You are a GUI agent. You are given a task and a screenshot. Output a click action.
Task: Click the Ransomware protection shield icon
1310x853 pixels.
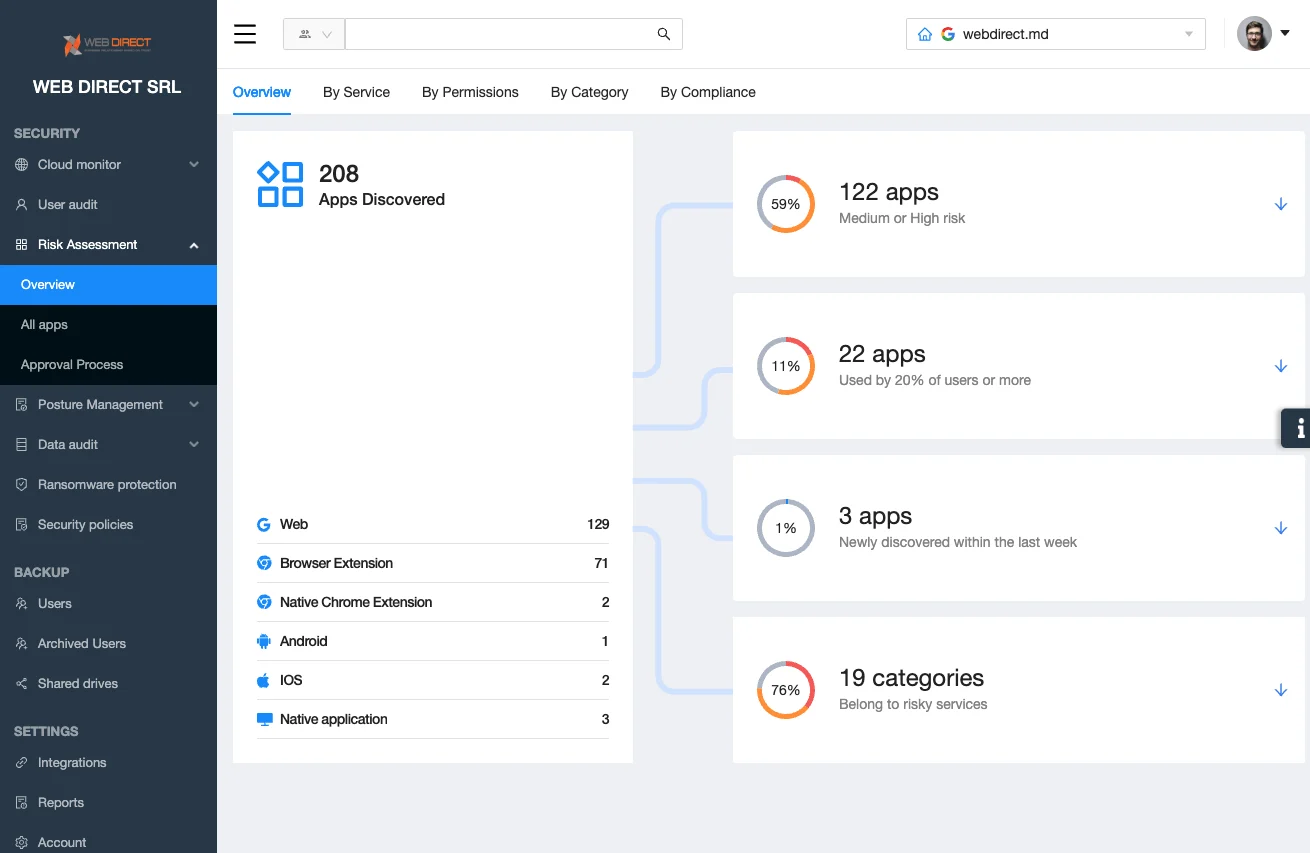(22, 485)
